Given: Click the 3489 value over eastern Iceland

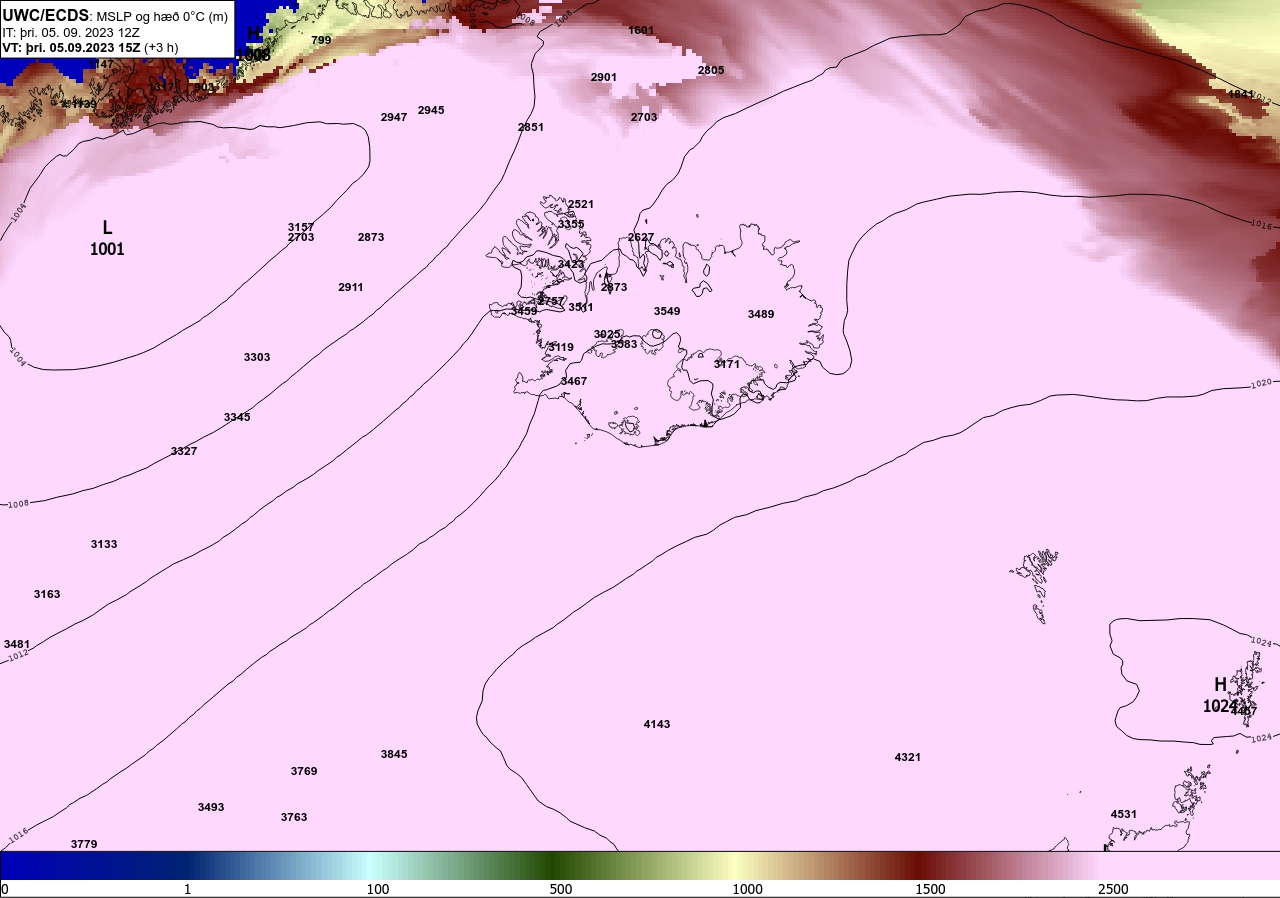Looking at the screenshot, I should click(761, 314).
